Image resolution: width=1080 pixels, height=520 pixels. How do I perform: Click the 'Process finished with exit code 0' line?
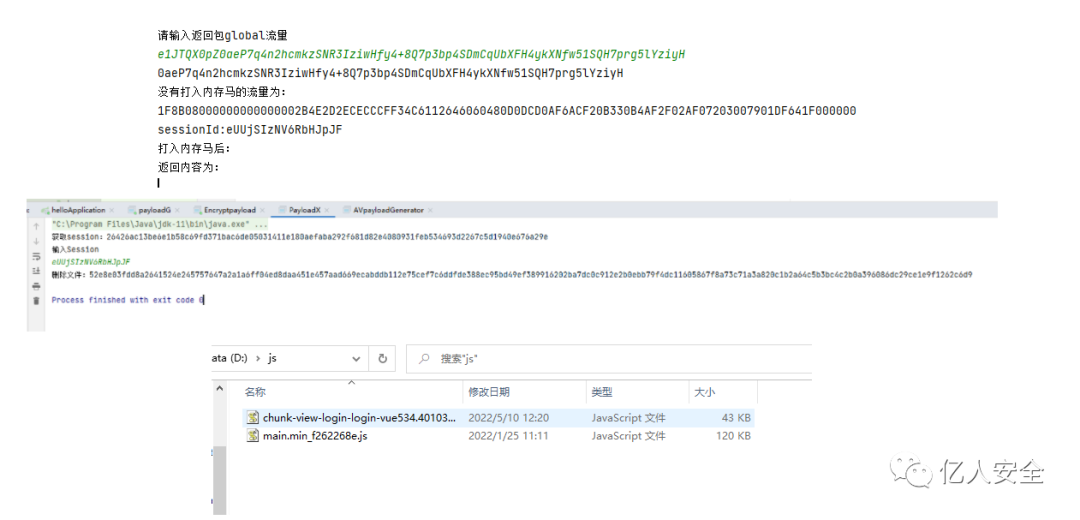click(x=127, y=300)
